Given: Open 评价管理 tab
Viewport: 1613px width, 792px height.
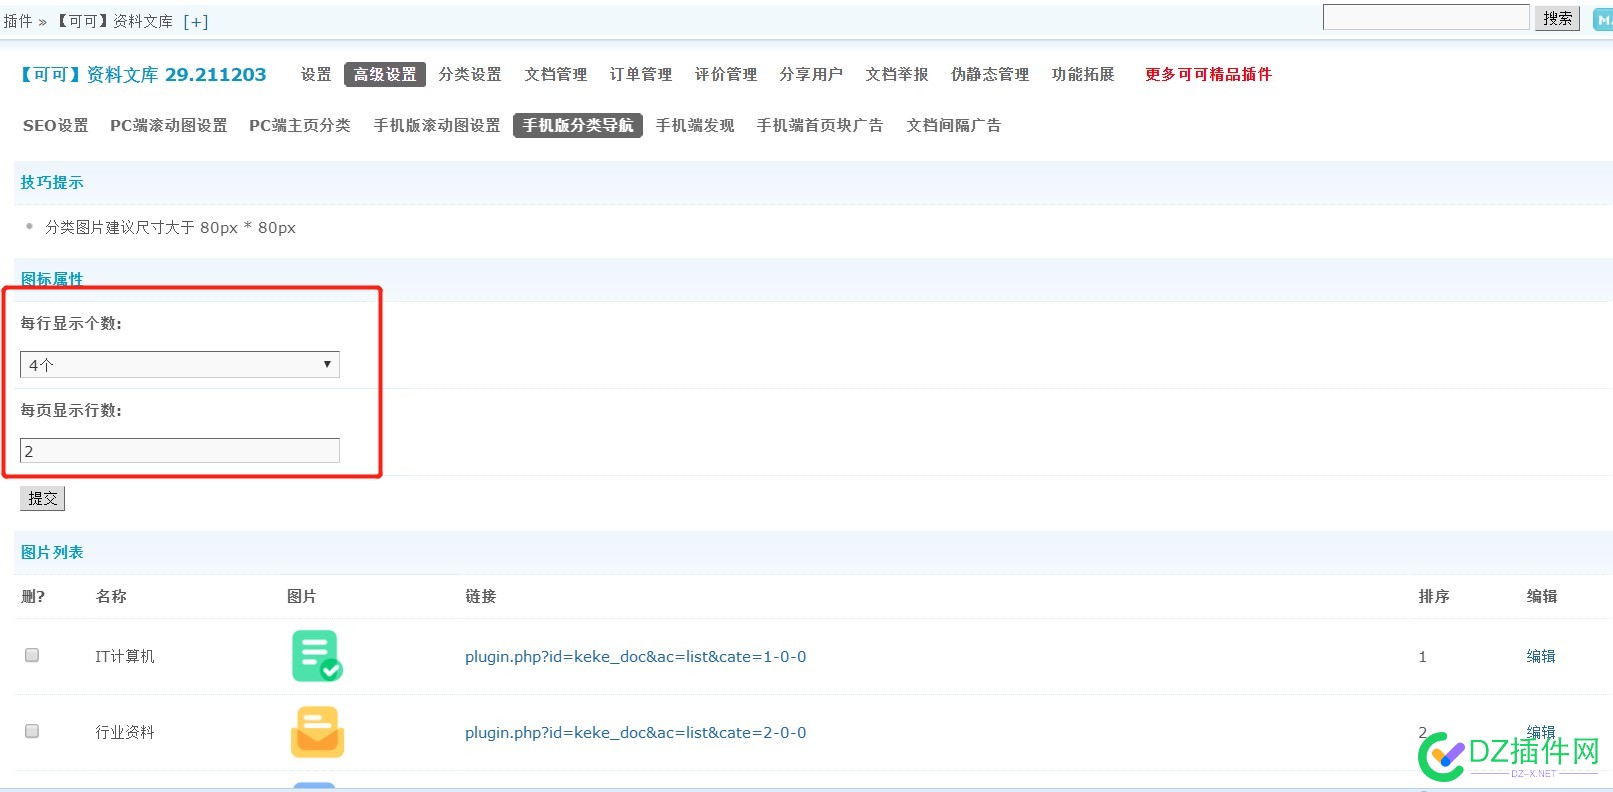Looking at the screenshot, I should 726,75.
